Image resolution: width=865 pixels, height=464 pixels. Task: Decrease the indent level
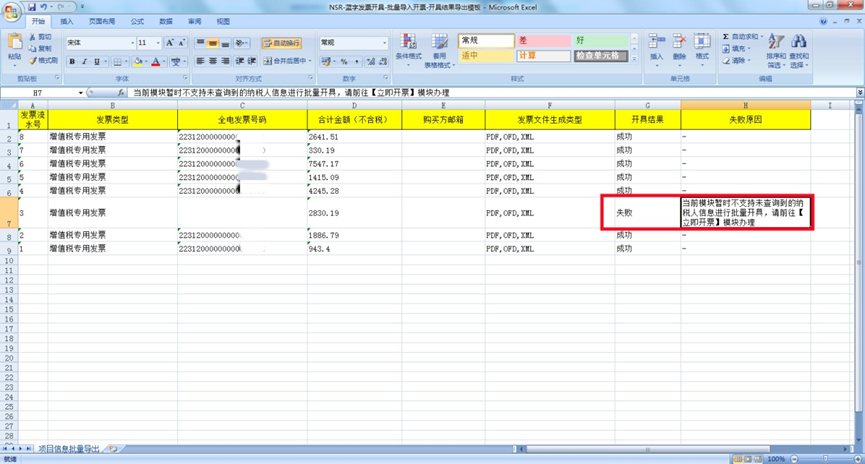tap(239, 61)
